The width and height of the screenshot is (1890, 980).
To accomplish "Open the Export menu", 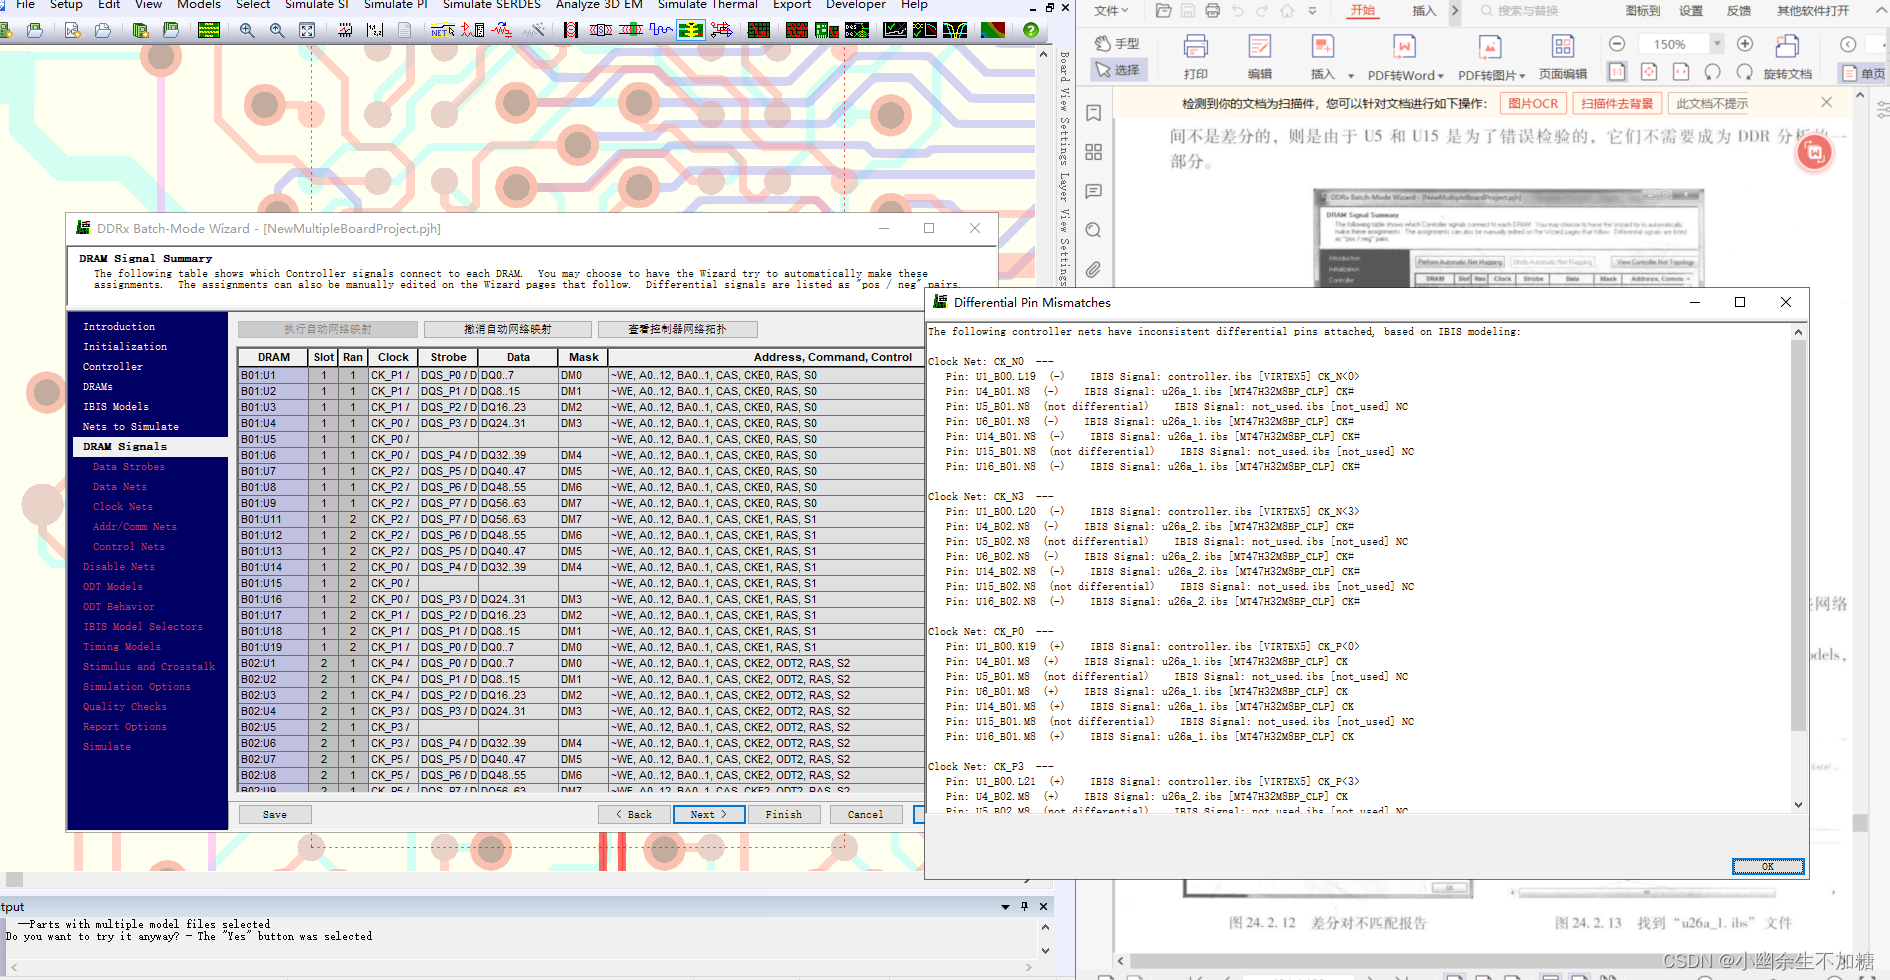I will [791, 5].
